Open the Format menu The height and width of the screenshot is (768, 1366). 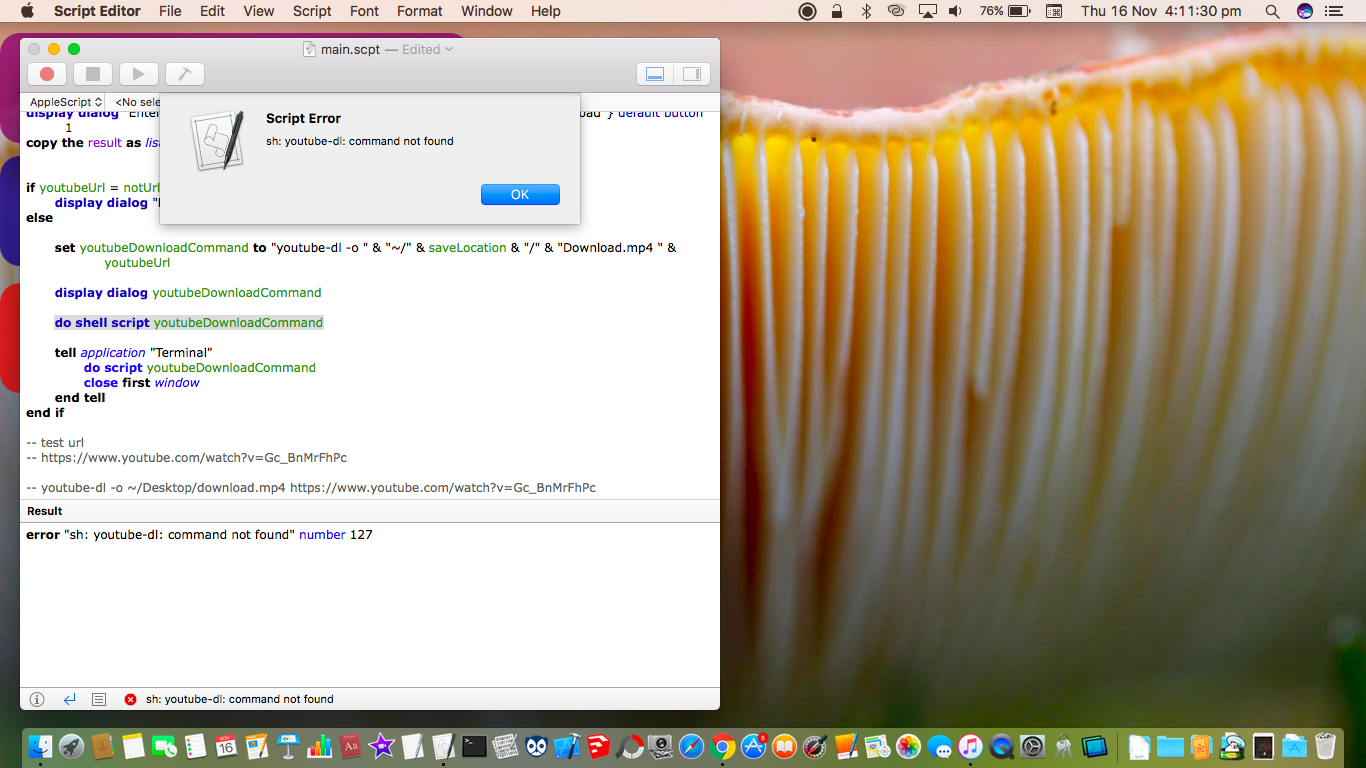(420, 11)
